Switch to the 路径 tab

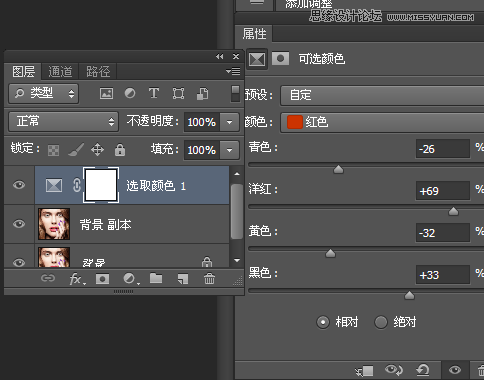click(x=98, y=71)
